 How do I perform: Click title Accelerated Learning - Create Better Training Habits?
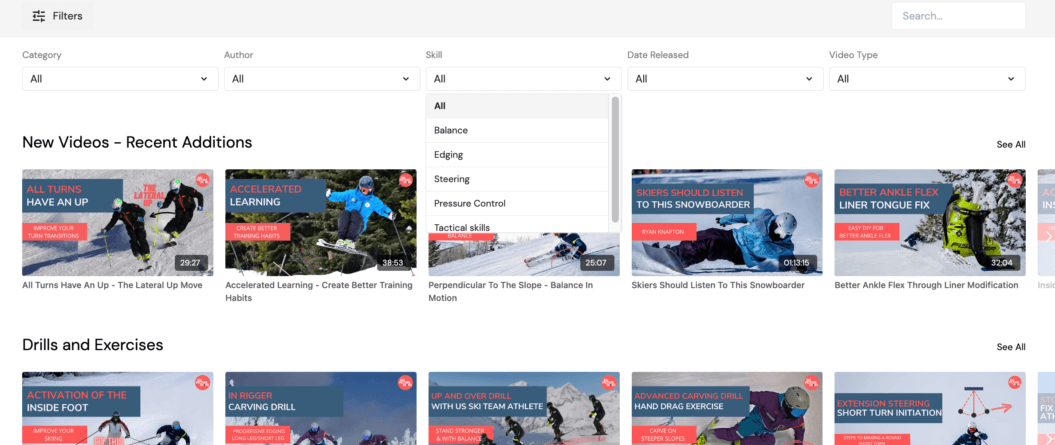[x=319, y=292]
